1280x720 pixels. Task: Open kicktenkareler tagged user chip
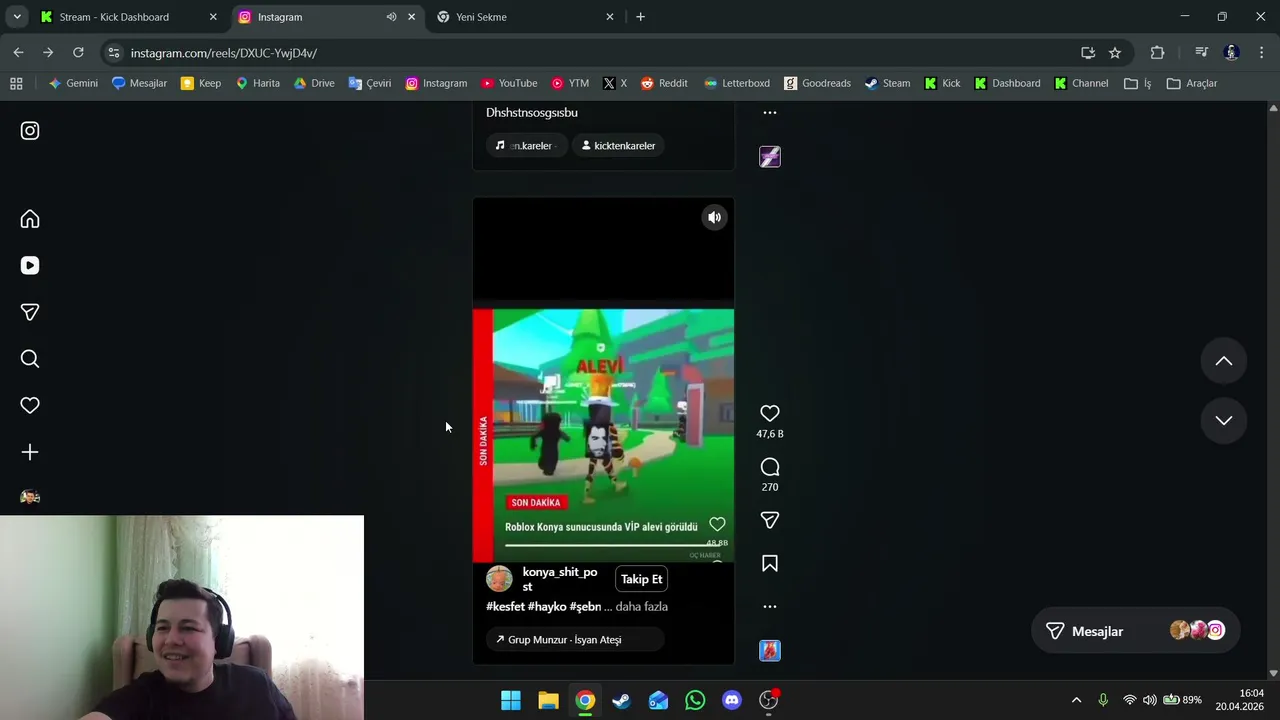pos(618,146)
